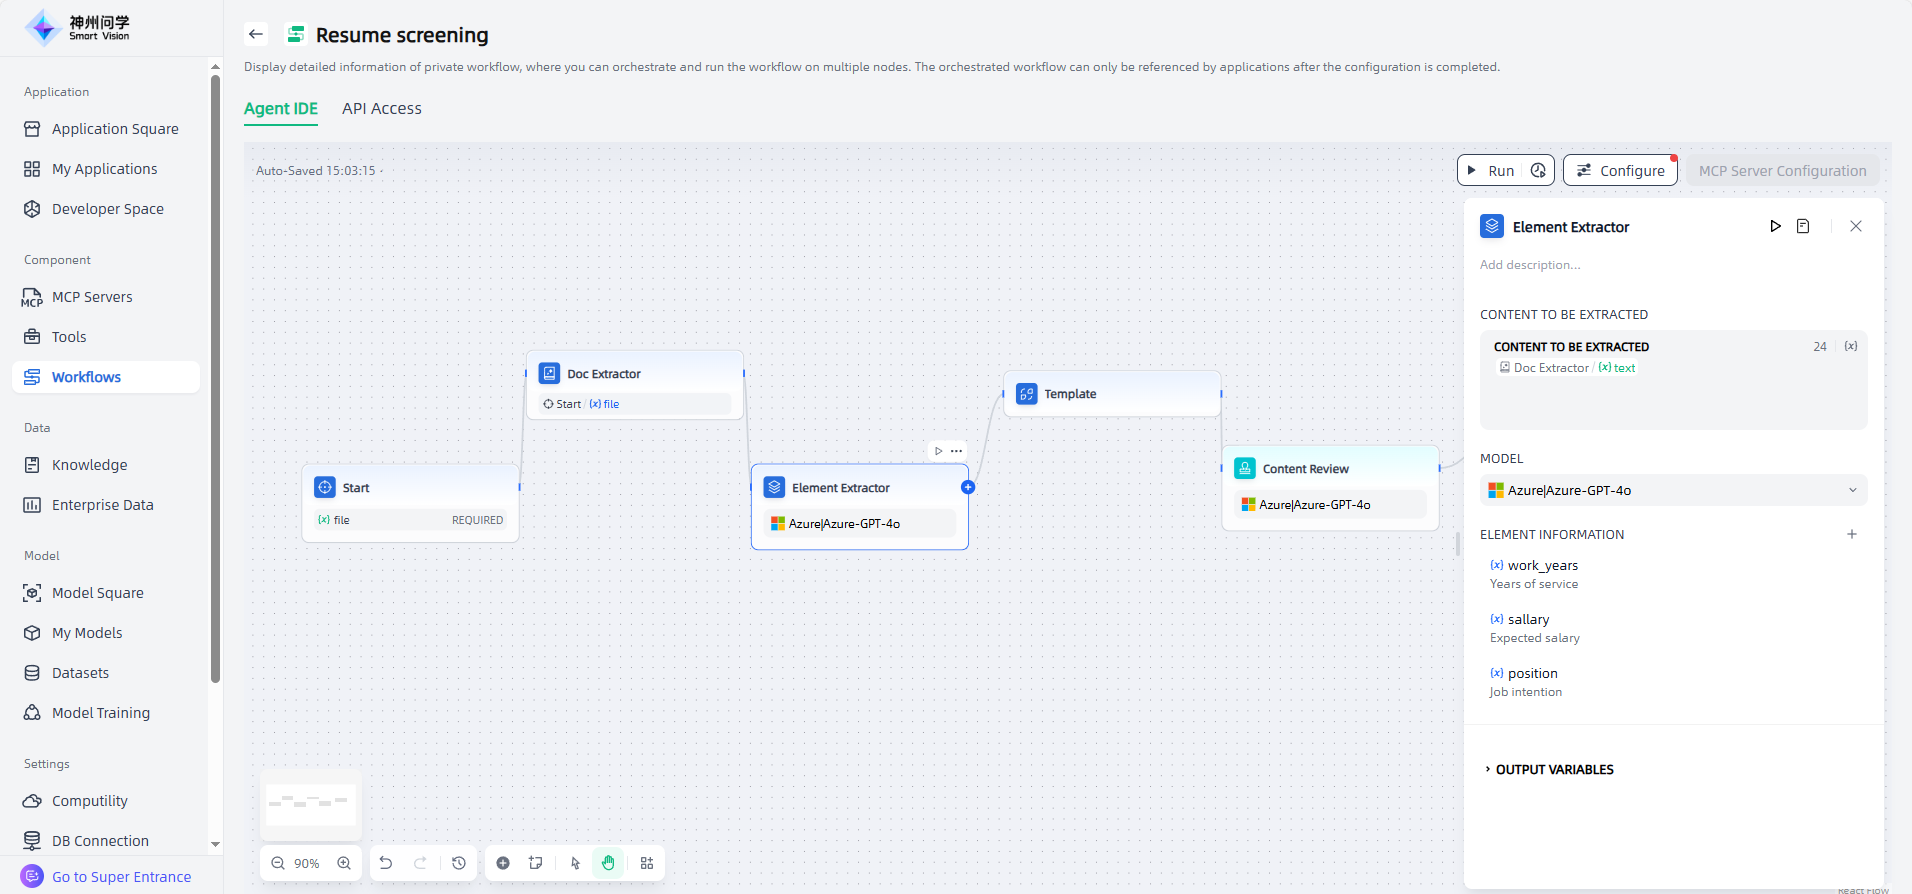
Task: Click the sidebar vertical scrollbar
Action: point(215,380)
